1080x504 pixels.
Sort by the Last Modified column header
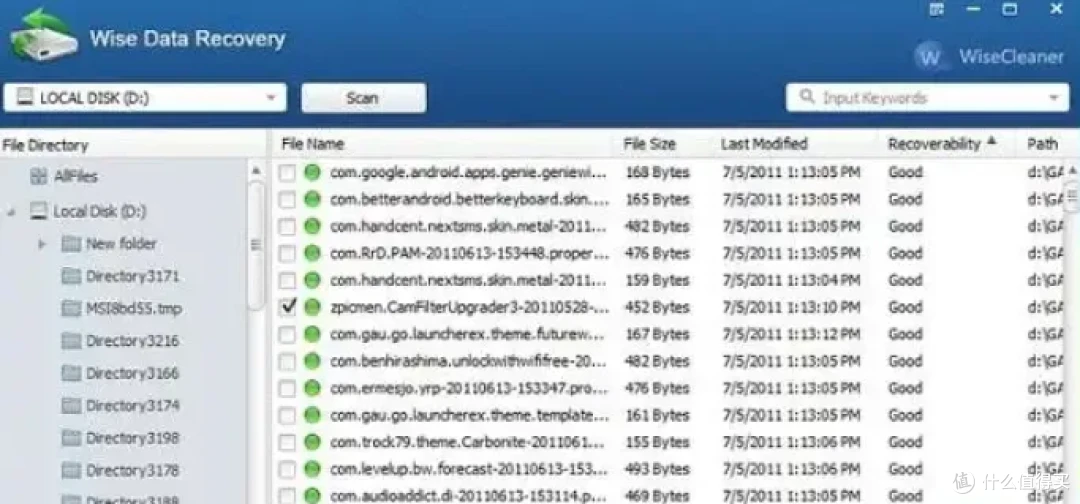pyautogui.click(x=764, y=144)
